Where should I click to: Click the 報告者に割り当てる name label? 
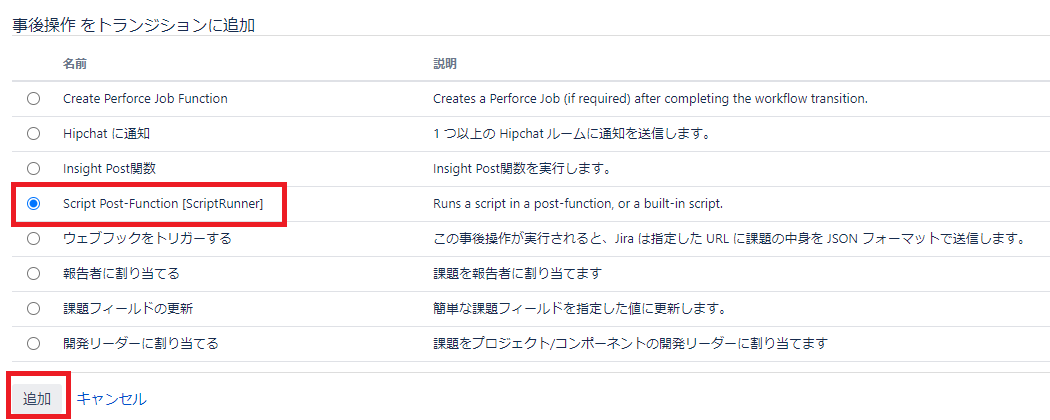pyautogui.click(x=121, y=273)
